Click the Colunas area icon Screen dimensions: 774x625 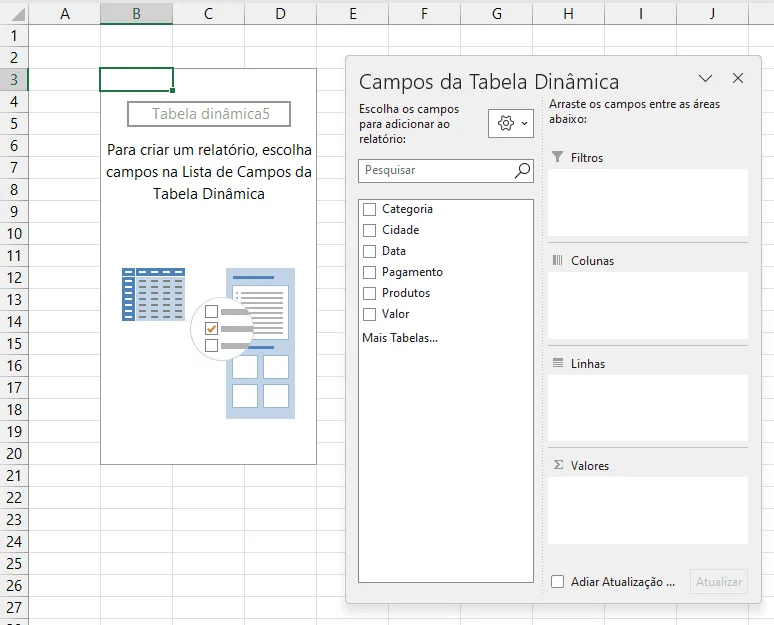pos(557,260)
